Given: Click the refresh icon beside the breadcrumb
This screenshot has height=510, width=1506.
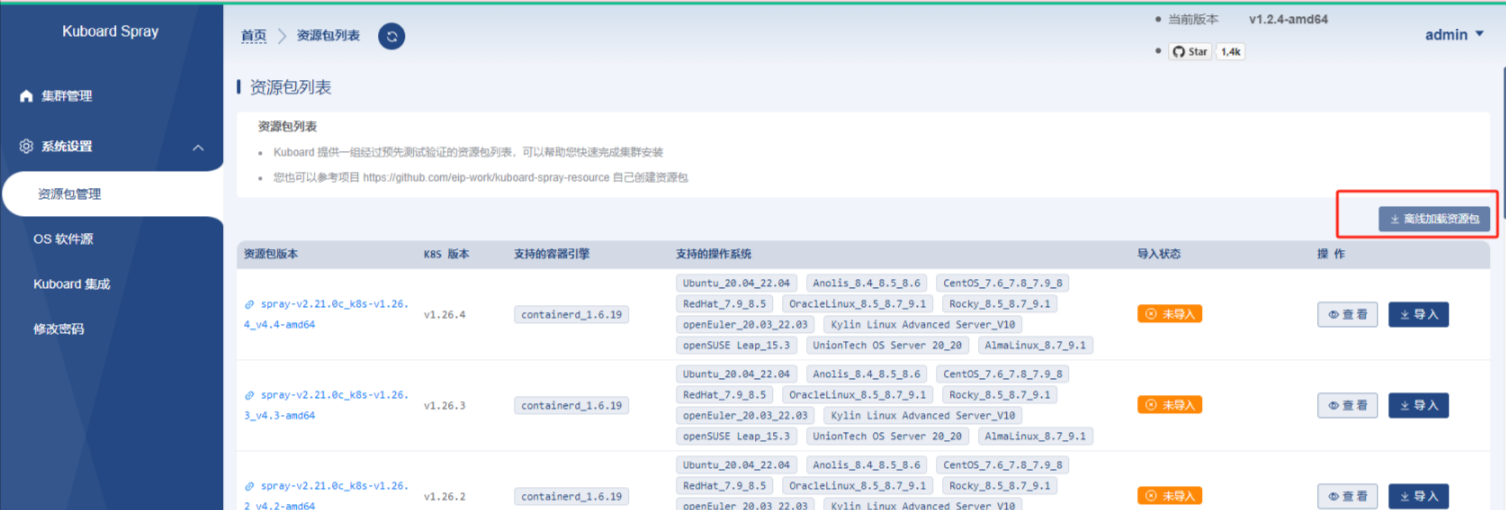Looking at the screenshot, I should point(391,36).
